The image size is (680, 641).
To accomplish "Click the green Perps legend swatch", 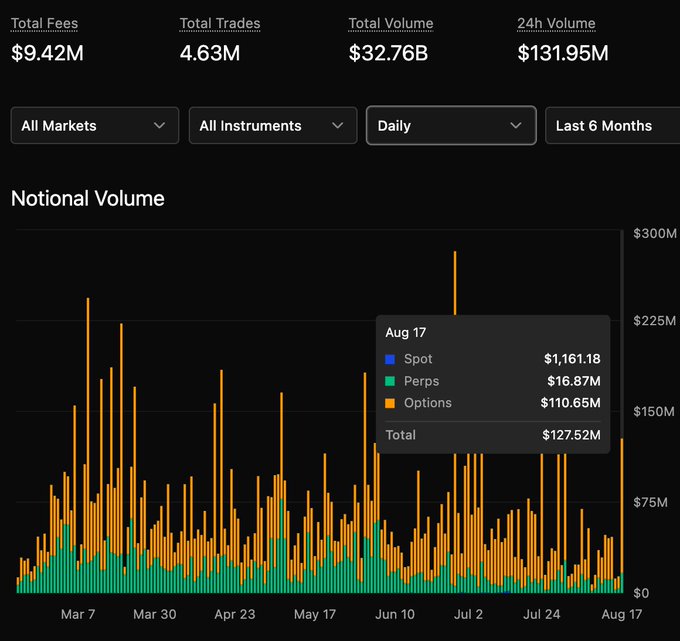I will (390, 381).
